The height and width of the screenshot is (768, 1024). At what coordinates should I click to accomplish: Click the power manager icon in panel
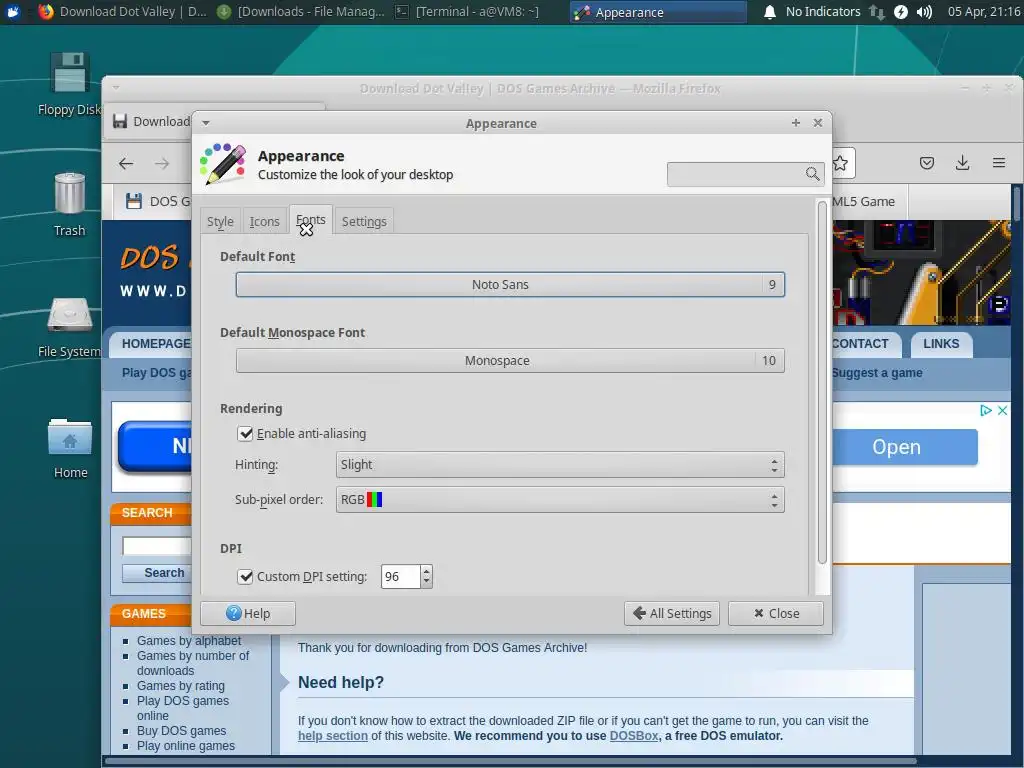click(901, 12)
